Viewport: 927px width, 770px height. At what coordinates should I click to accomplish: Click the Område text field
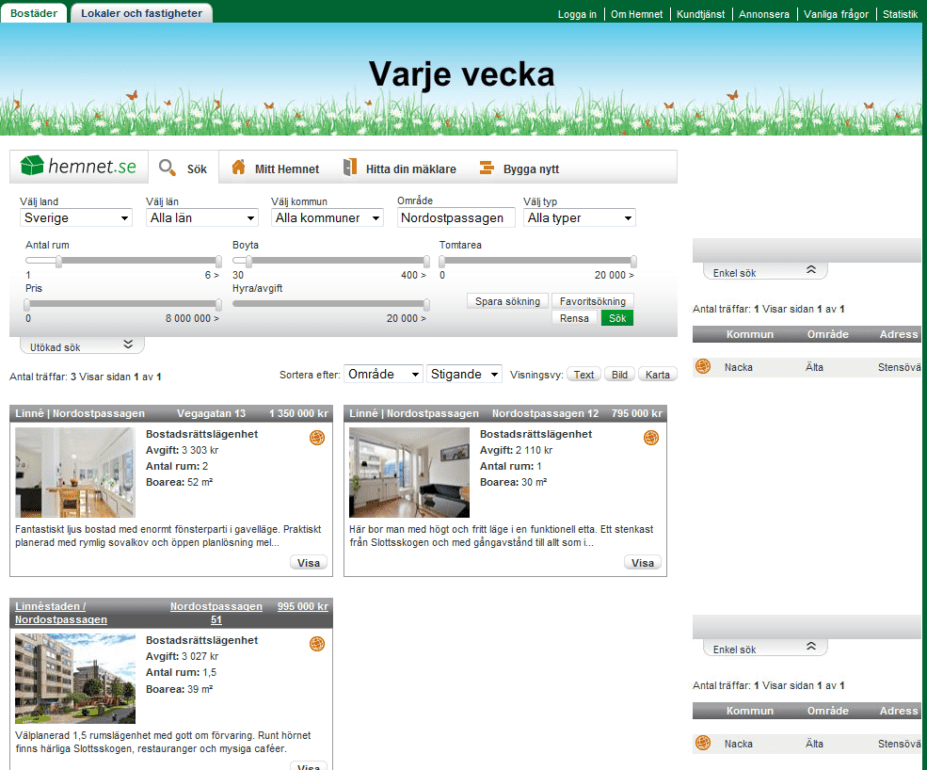pyautogui.click(x=456, y=218)
